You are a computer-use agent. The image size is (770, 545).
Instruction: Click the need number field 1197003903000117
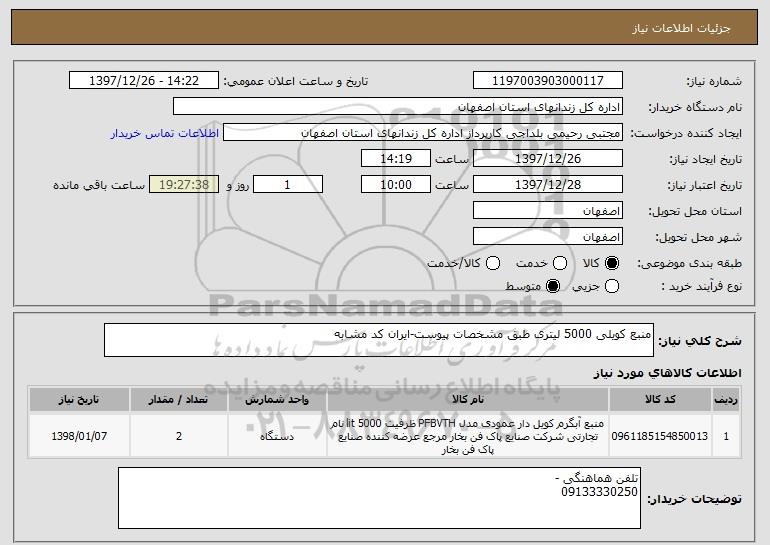(x=548, y=81)
